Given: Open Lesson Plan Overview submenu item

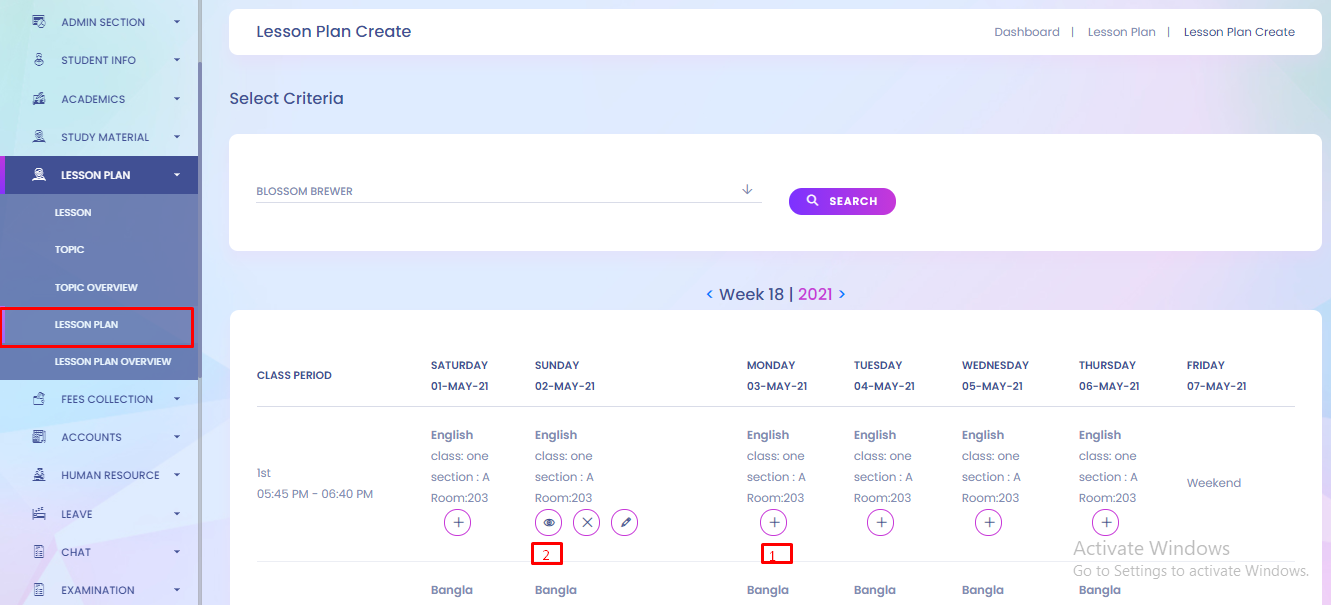Looking at the screenshot, I should click(113, 361).
